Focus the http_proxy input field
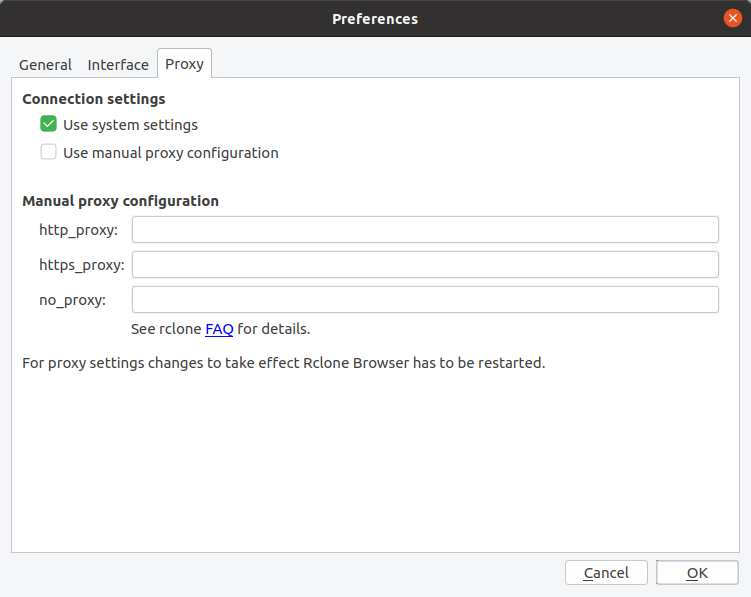Image resolution: width=751 pixels, height=597 pixels. pos(425,230)
